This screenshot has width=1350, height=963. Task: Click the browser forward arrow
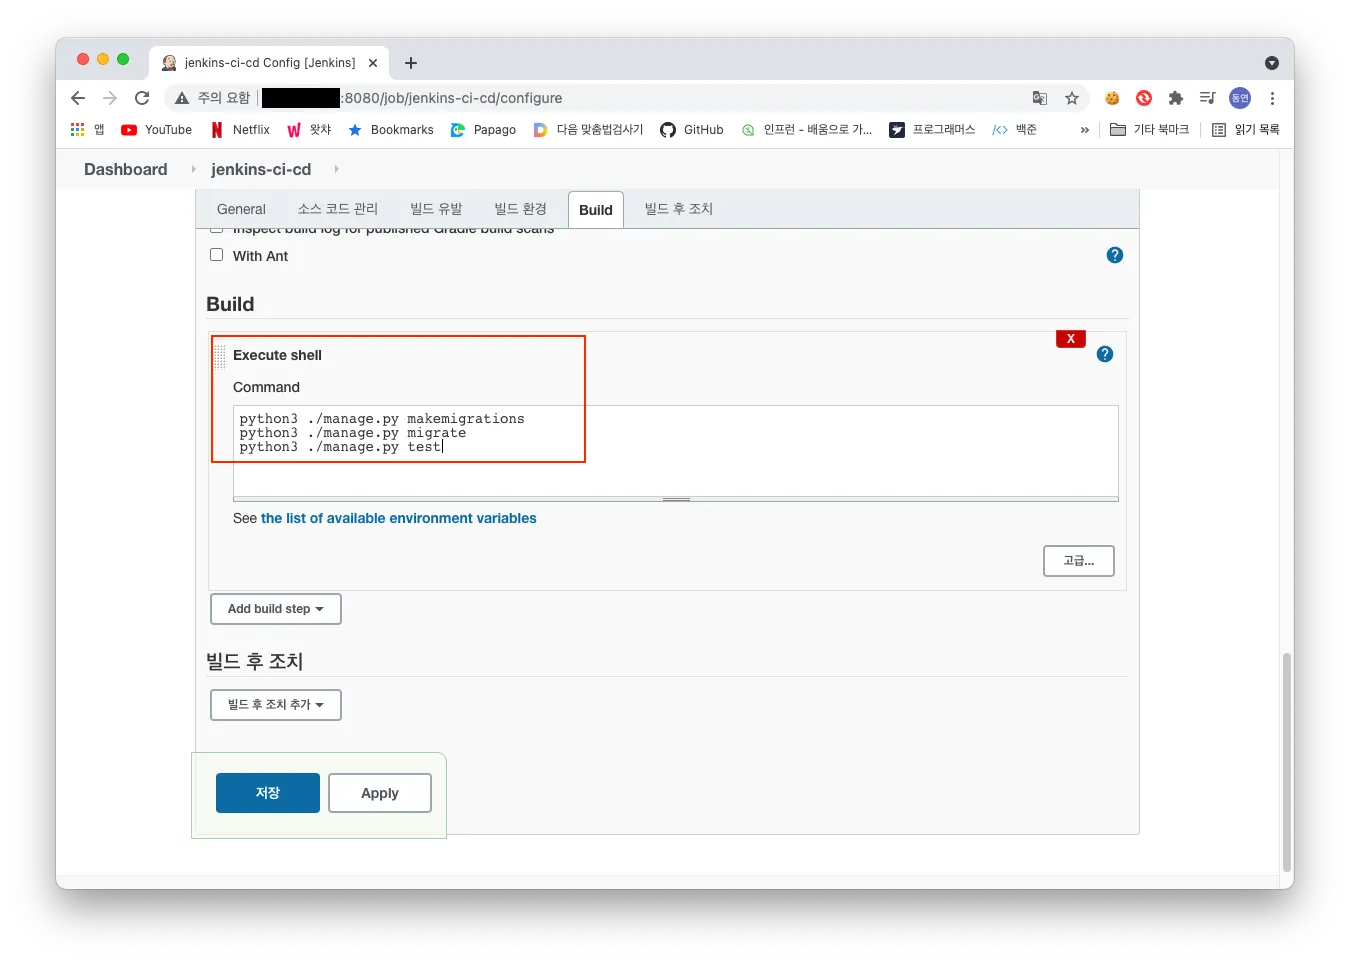pyautogui.click(x=110, y=98)
